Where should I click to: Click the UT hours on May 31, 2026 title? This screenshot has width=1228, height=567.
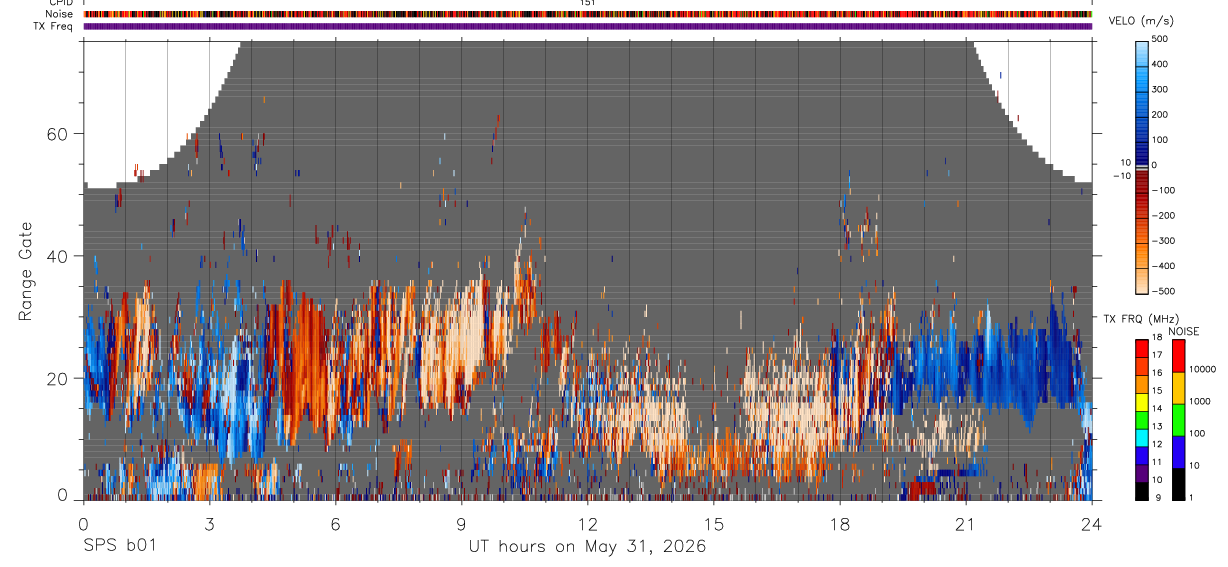588,546
